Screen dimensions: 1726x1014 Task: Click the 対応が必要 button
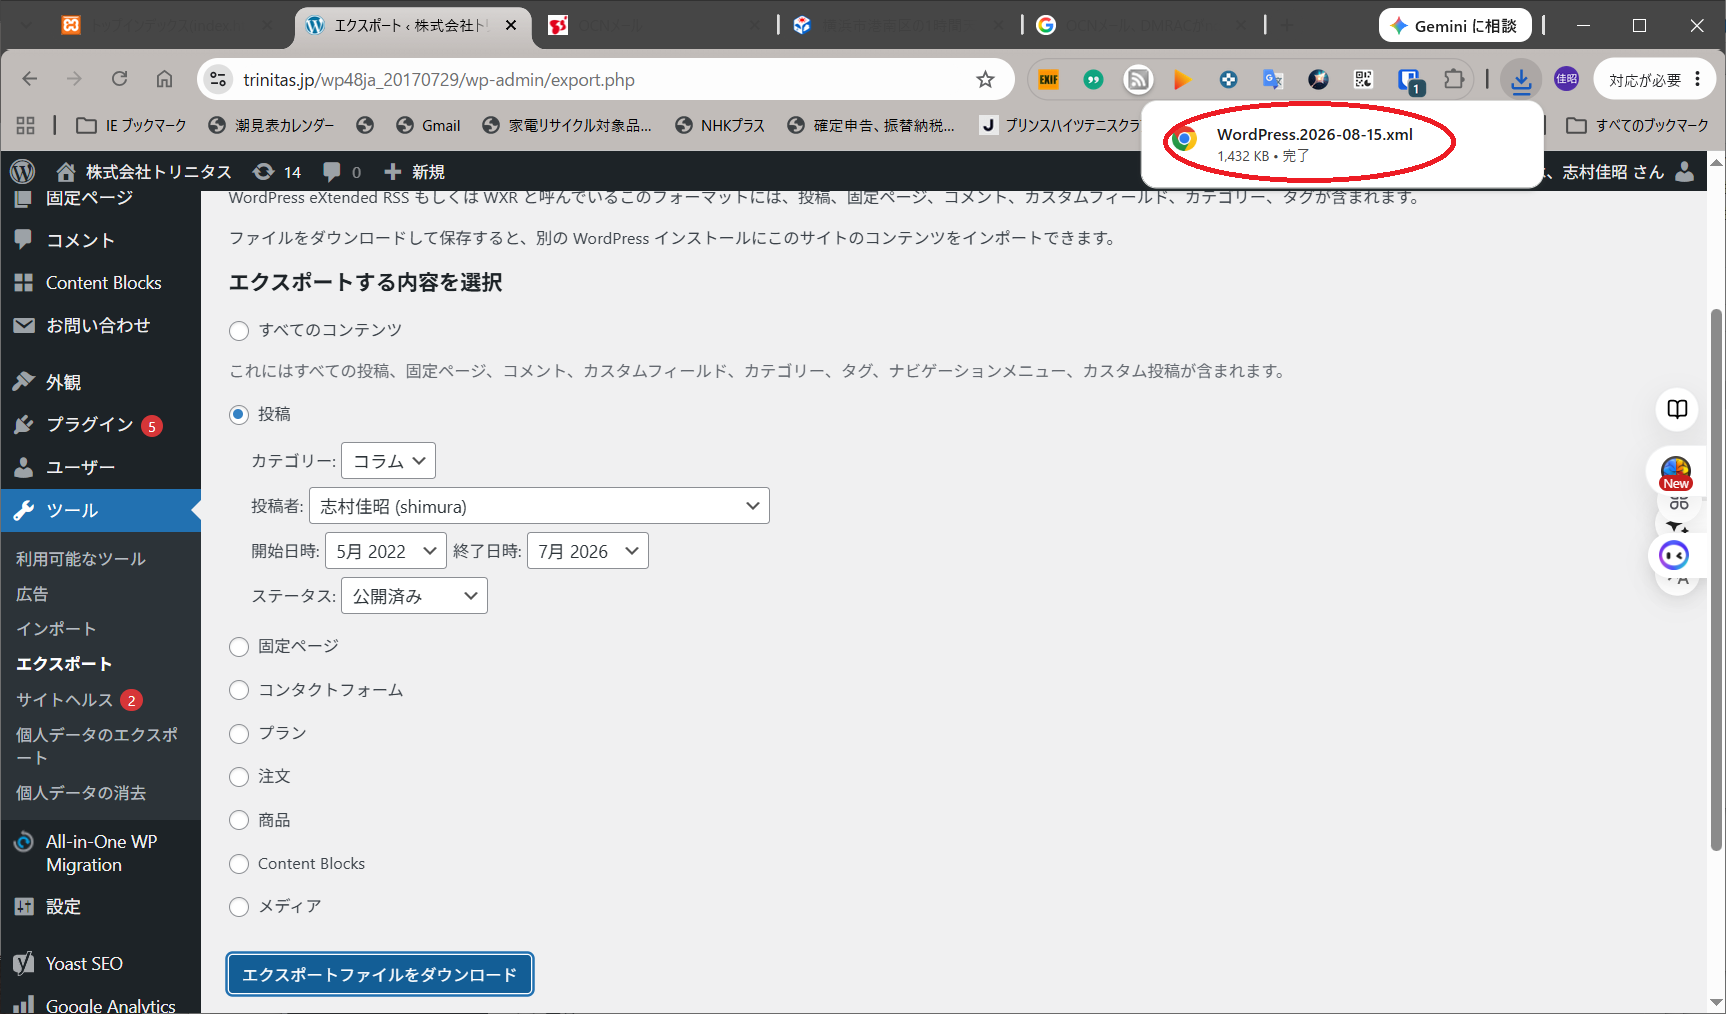tap(1645, 80)
